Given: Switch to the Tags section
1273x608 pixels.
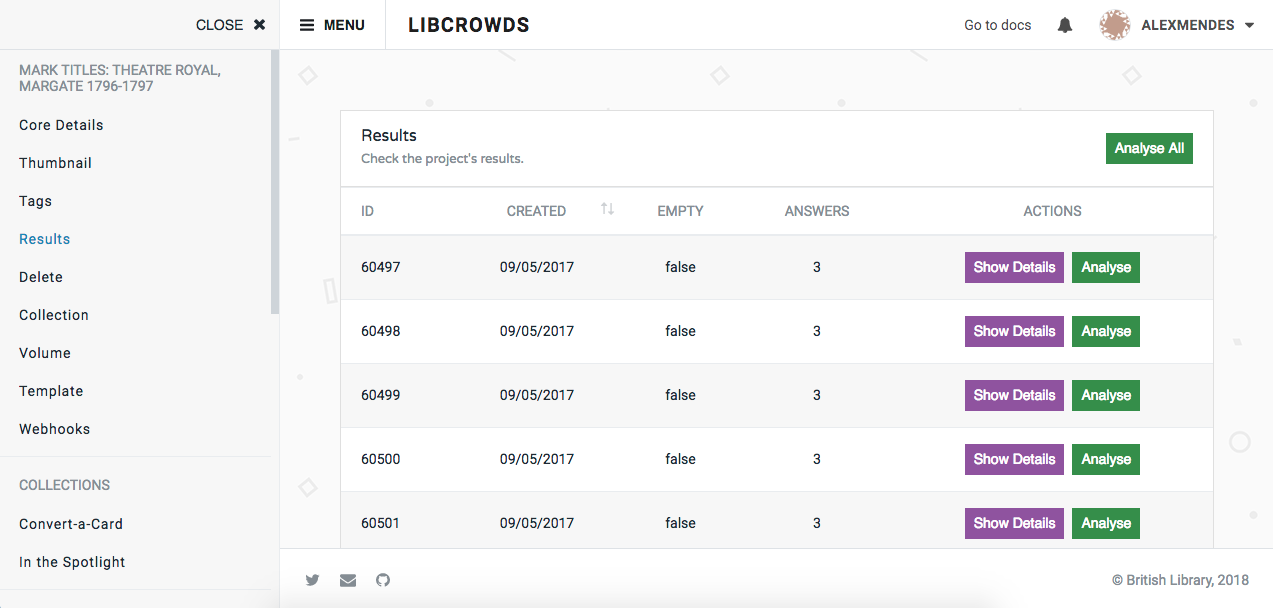Looking at the screenshot, I should coord(34,200).
